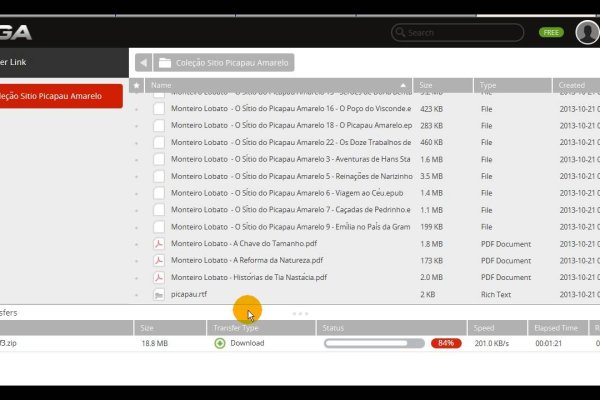Viewport: 600px width, 400px height.
Task: Toggle the favorite dot beside Viagem ao Céu.epub
Action: click(x=137, y=193)
